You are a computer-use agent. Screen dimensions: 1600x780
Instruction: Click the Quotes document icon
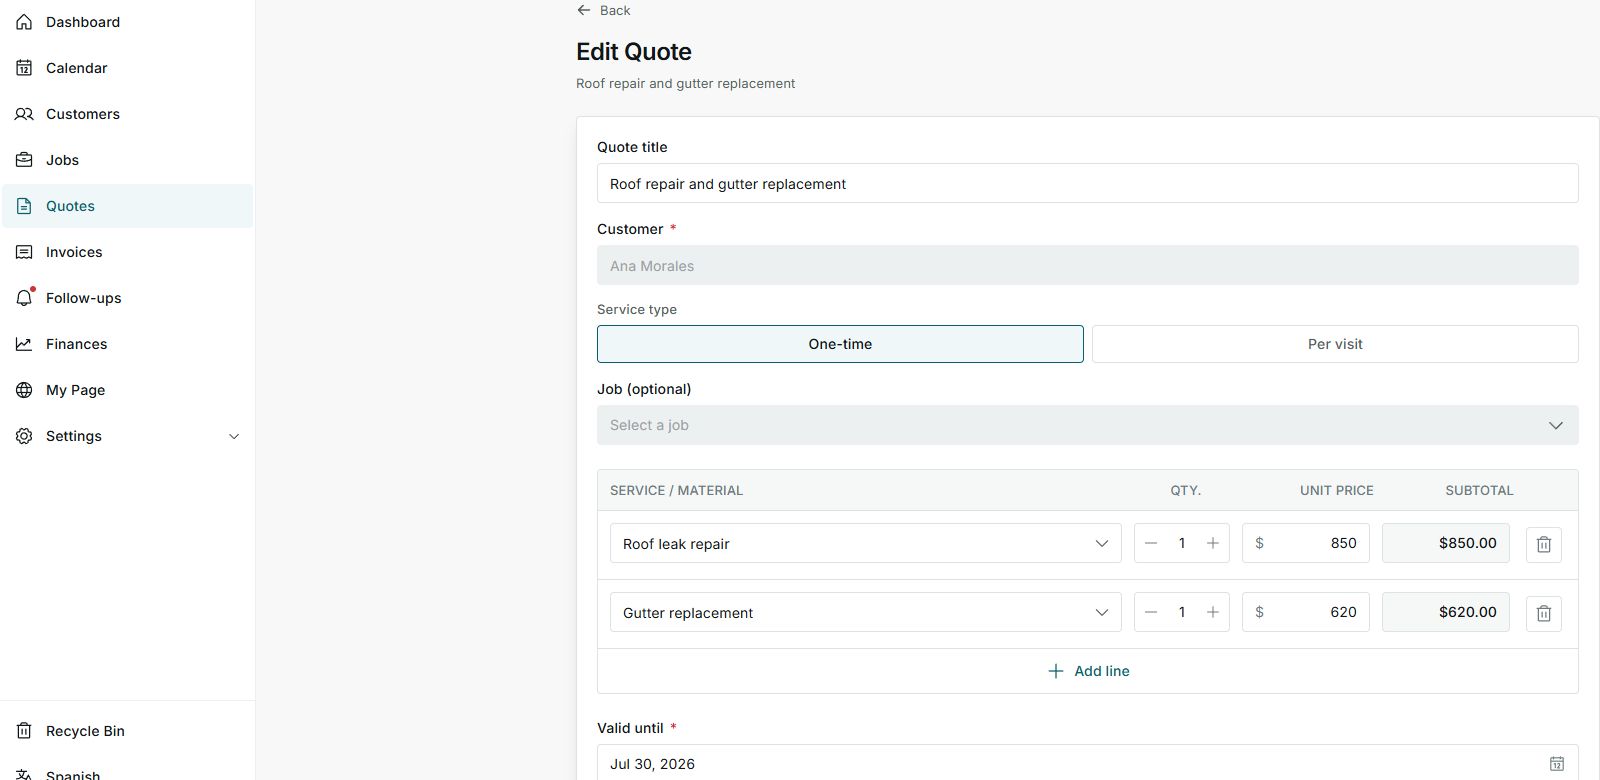(x=24, y=206)
